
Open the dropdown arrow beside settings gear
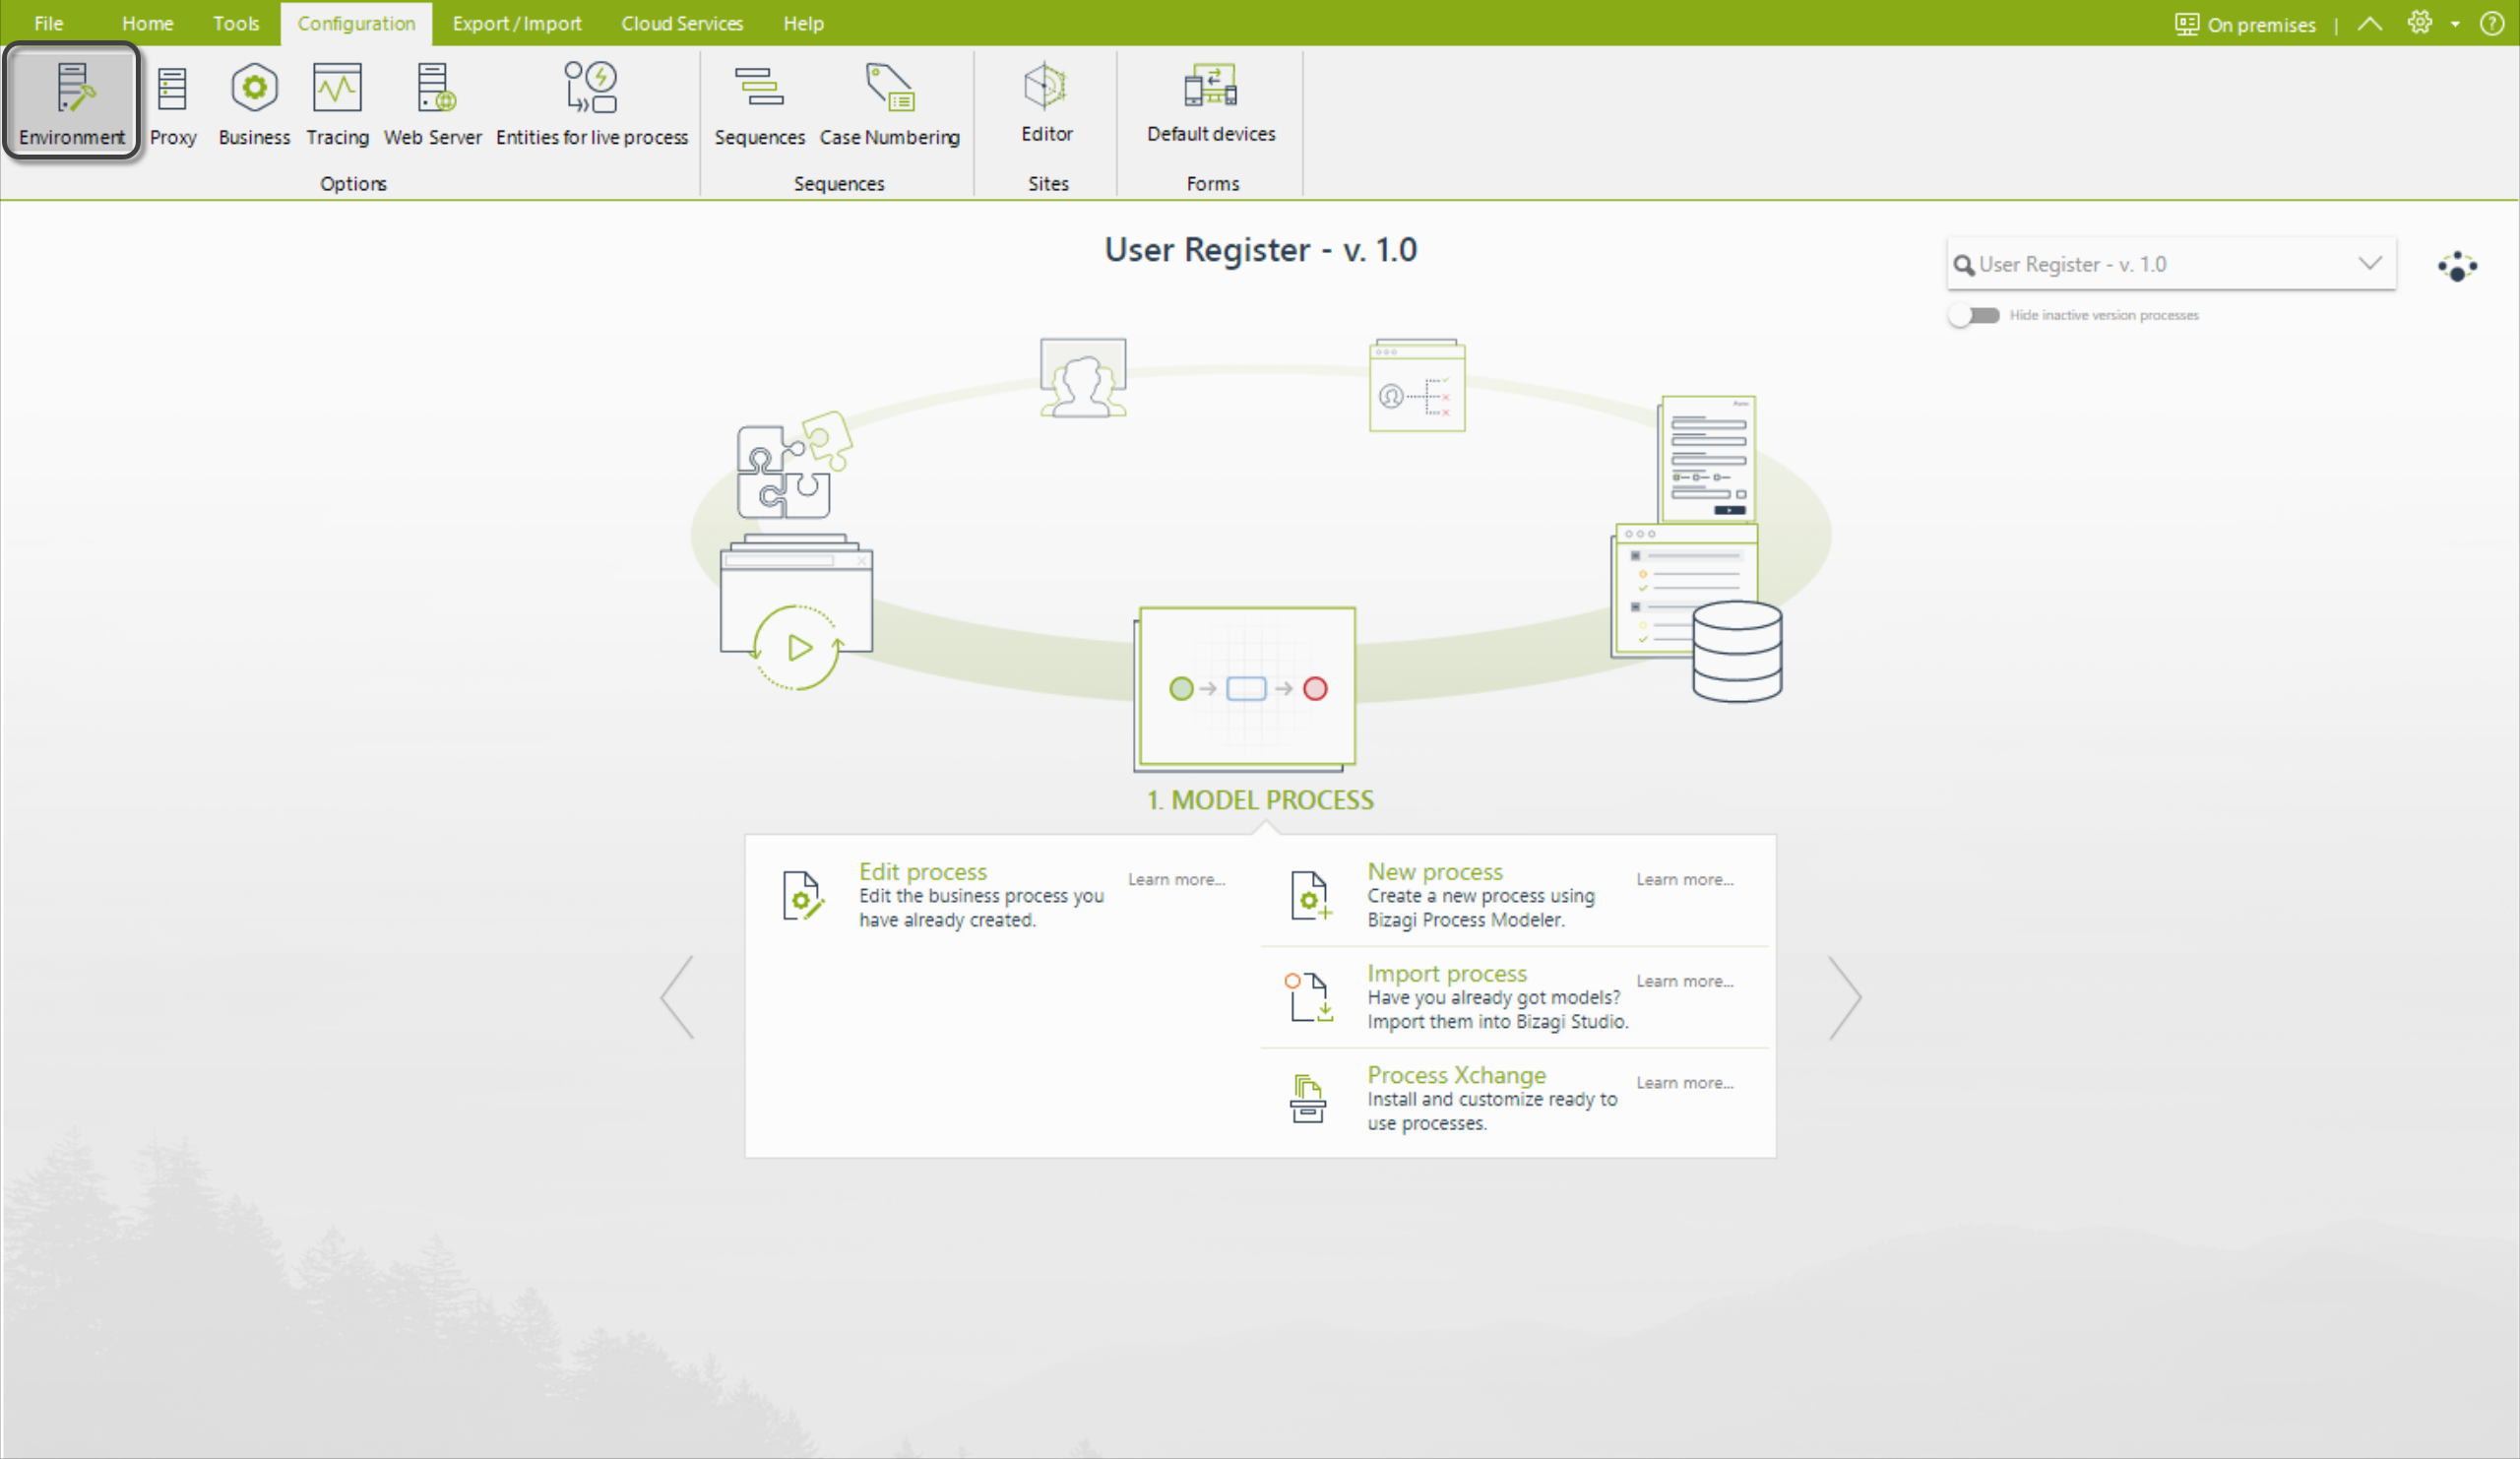click(2455, 24)
